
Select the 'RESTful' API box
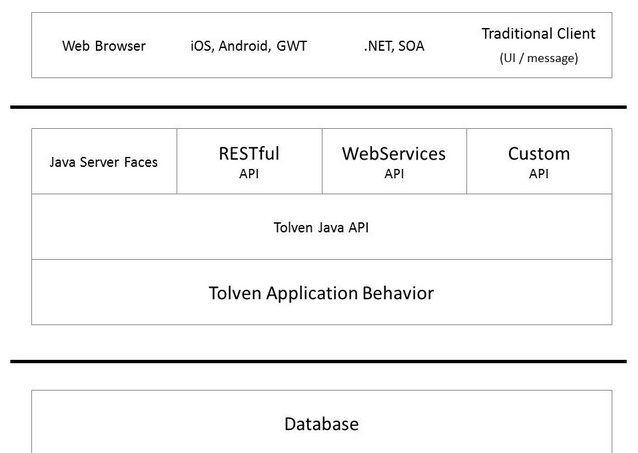click(249, 161)
